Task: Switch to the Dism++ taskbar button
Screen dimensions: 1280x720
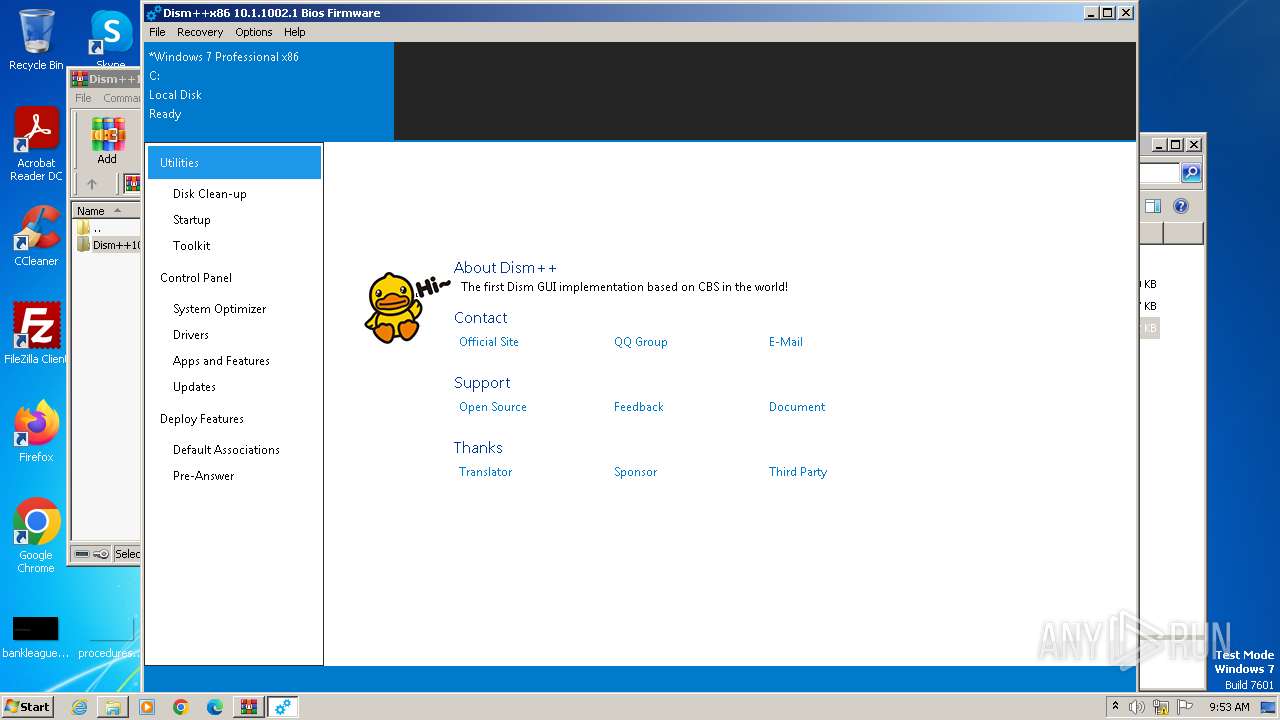Action: click(283, 707)
